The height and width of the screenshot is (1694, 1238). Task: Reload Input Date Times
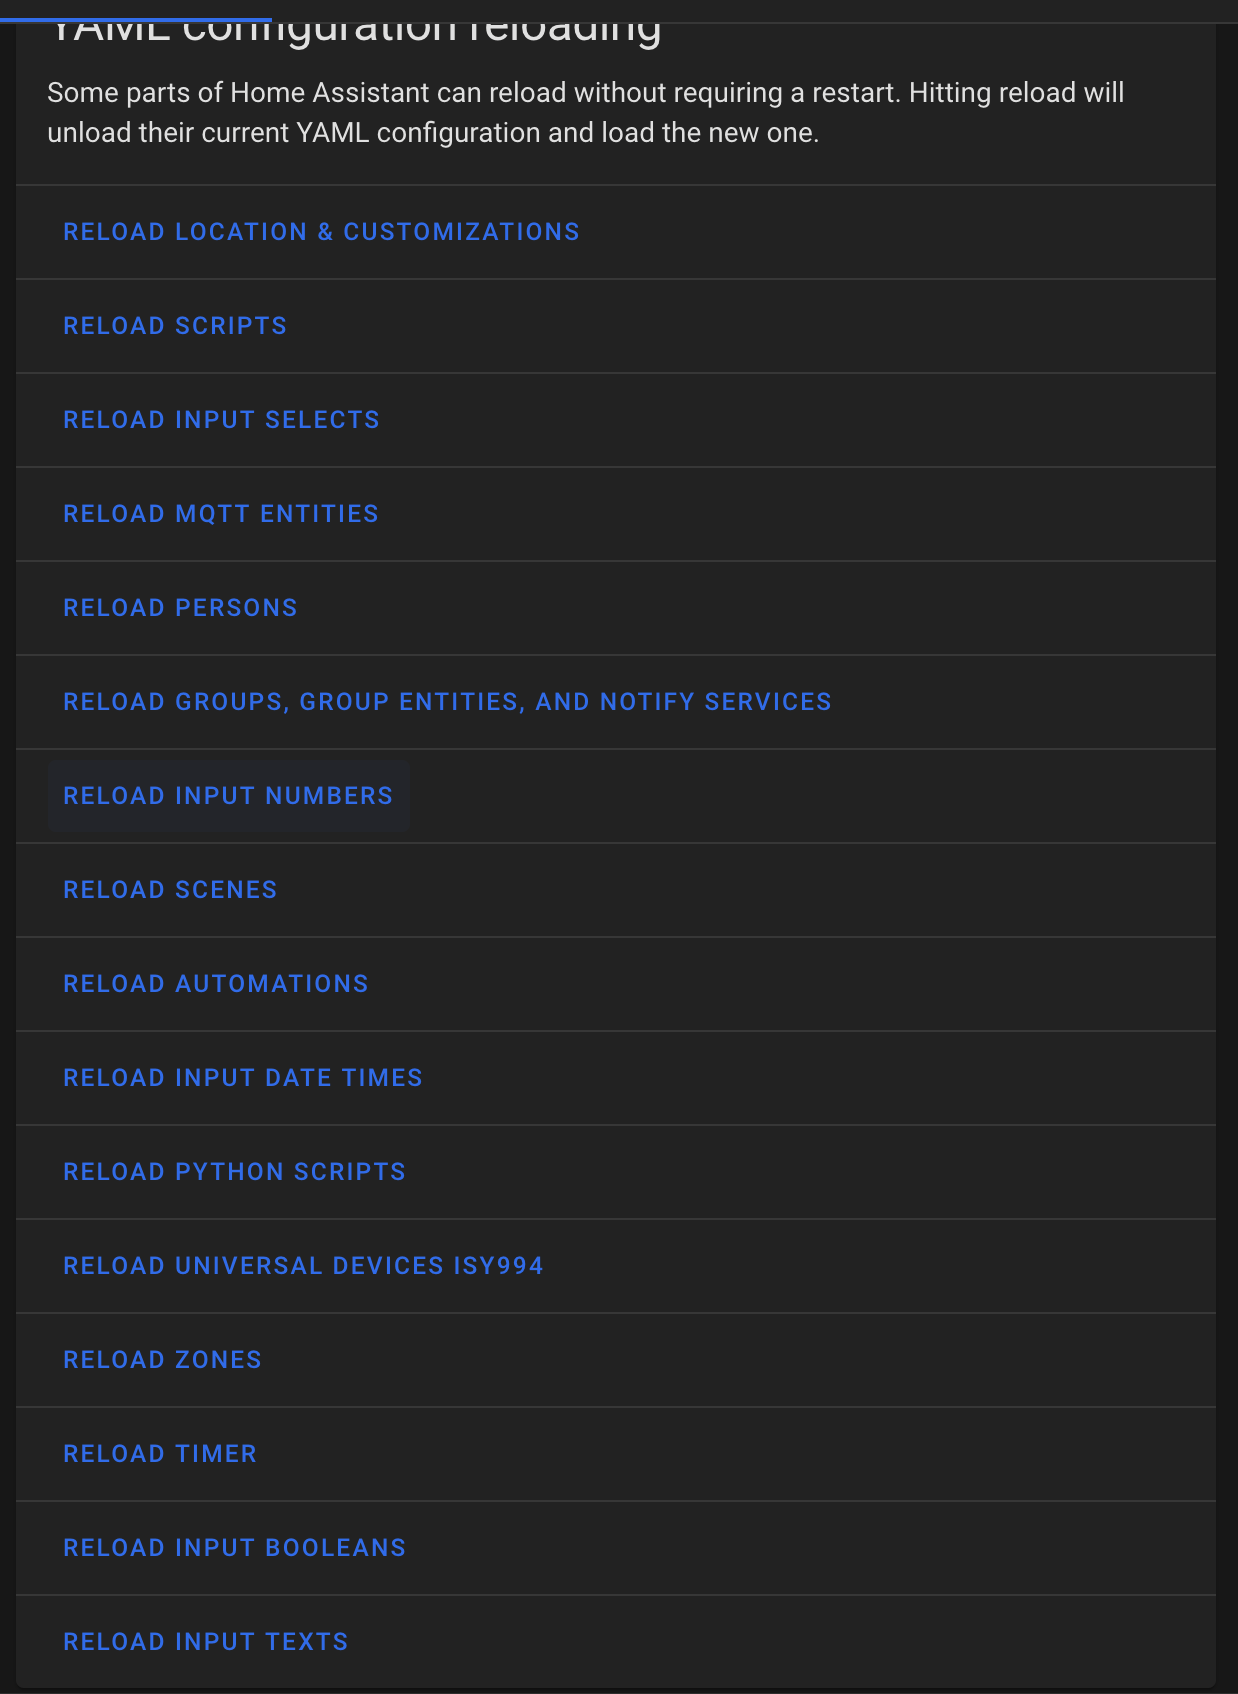click(242, 1077)
